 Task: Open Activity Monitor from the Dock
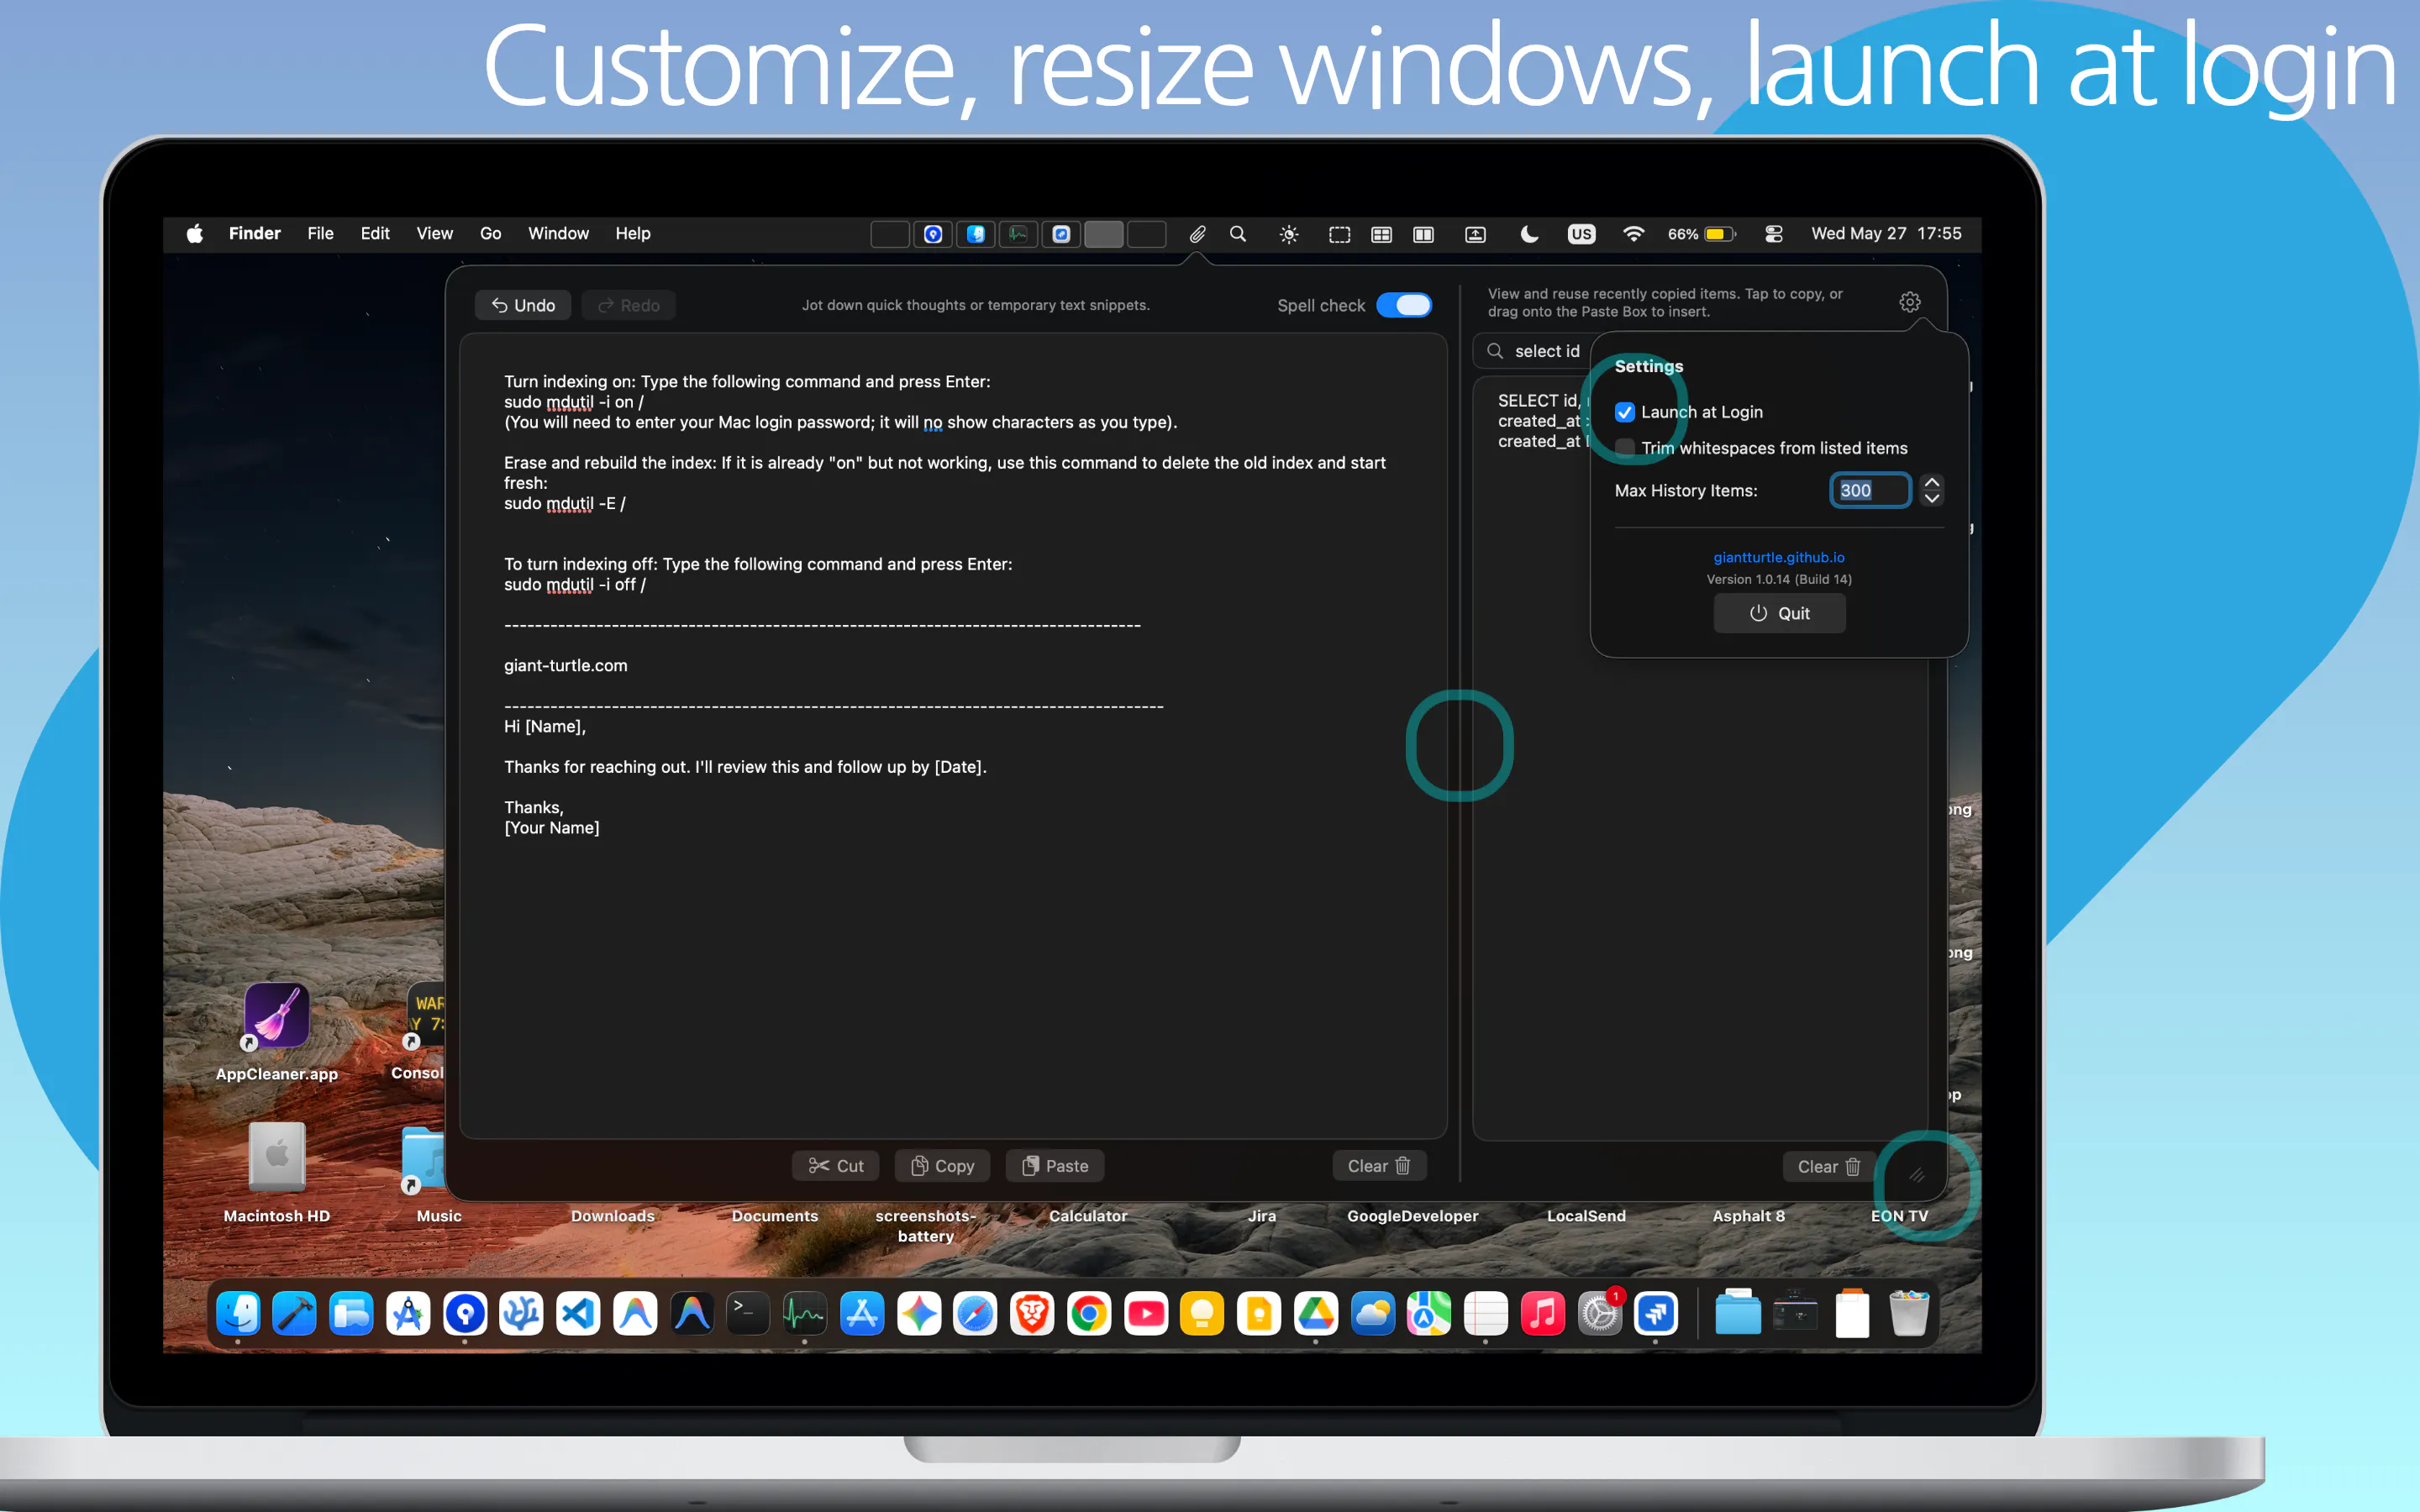[804, 1313]
